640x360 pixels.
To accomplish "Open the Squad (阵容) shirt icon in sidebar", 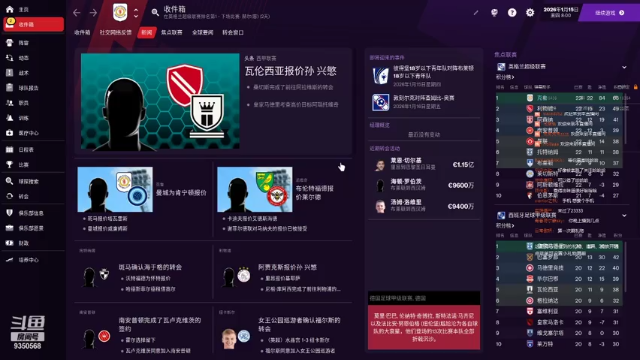I will tap(10, 42).
